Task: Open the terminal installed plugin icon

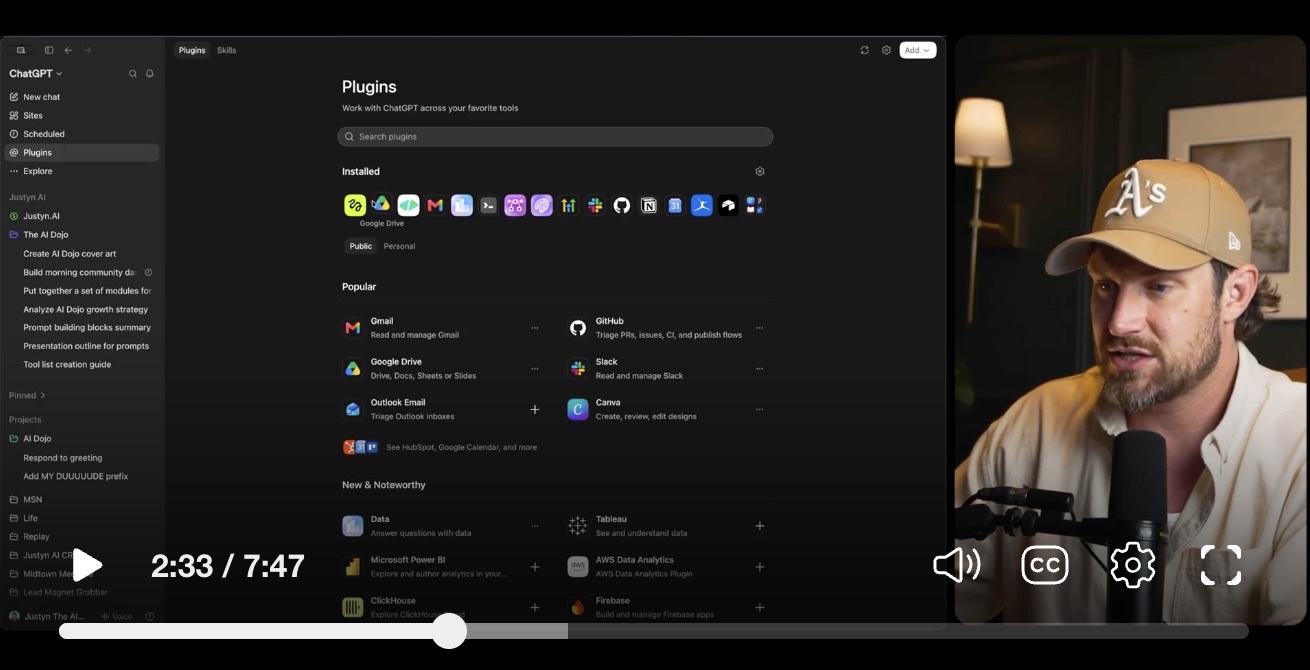Action: click(488, 205)
